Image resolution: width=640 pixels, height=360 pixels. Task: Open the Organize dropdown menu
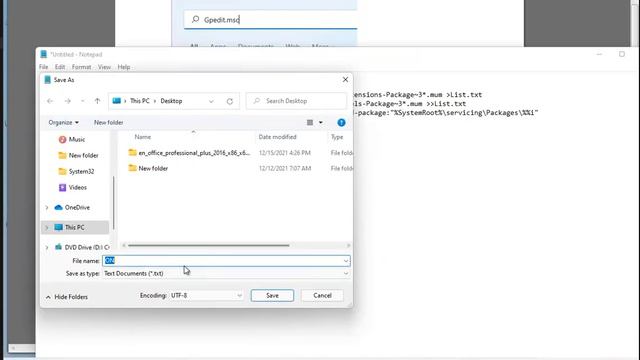(63, 122)
